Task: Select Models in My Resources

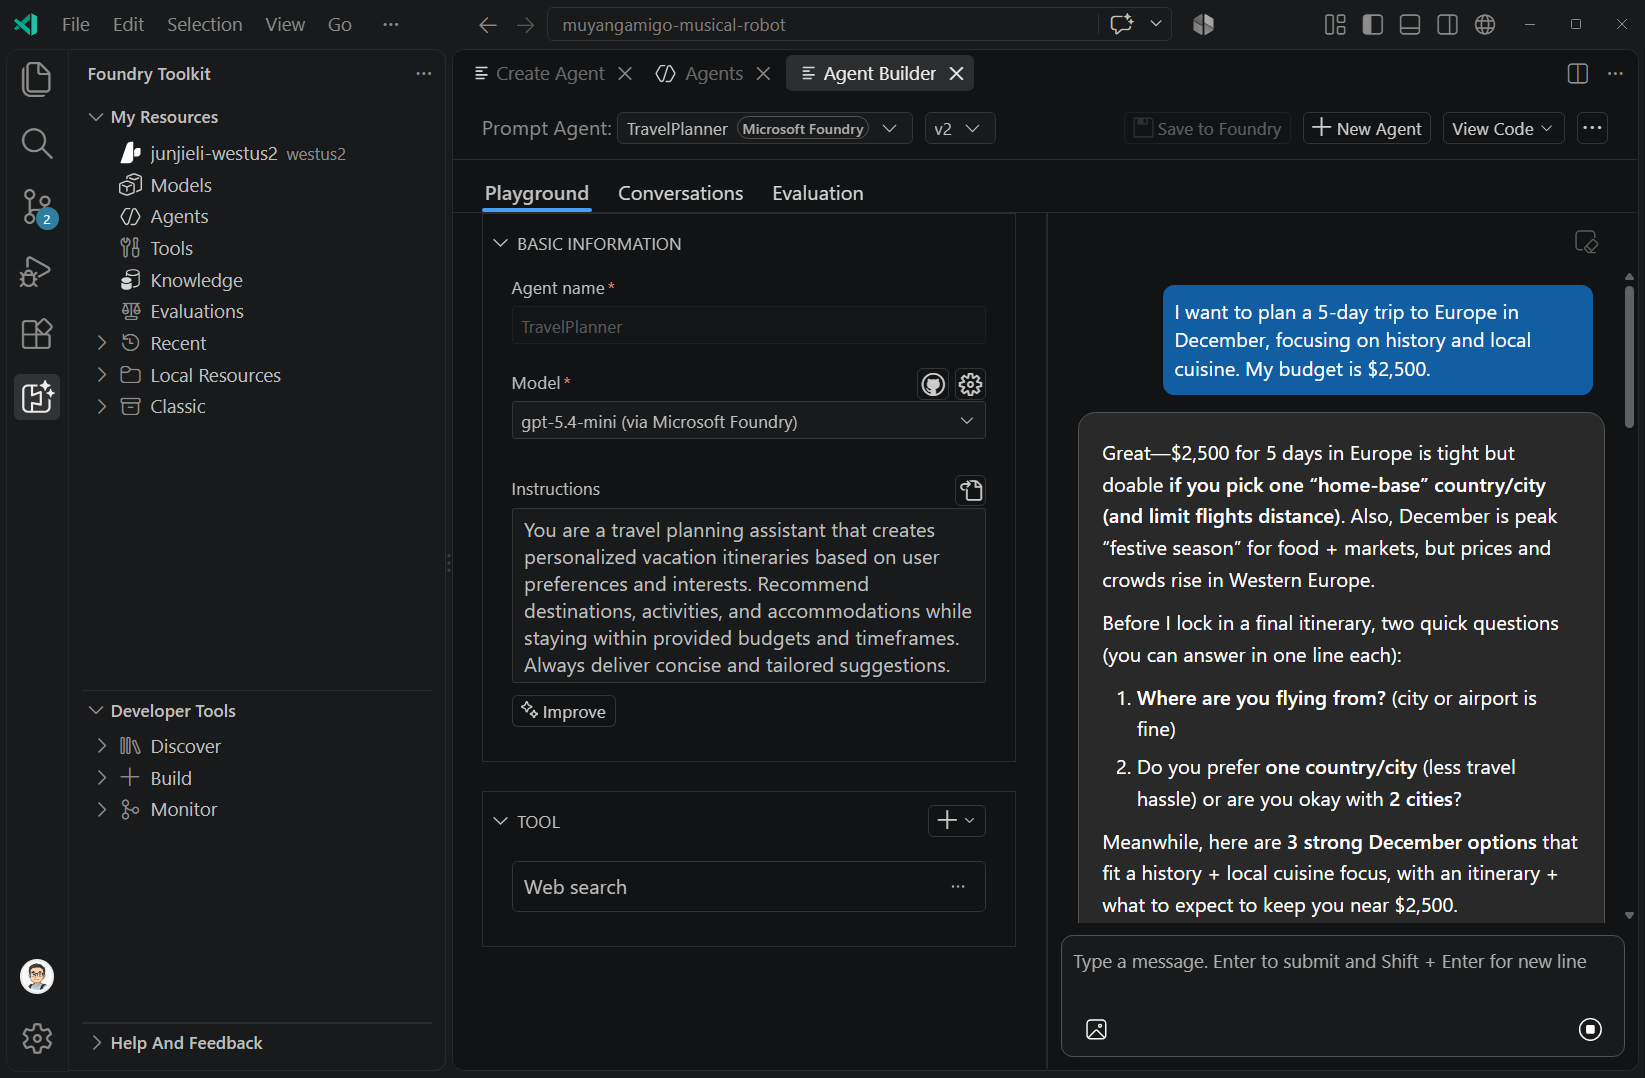Action: (x=180, y=185)
